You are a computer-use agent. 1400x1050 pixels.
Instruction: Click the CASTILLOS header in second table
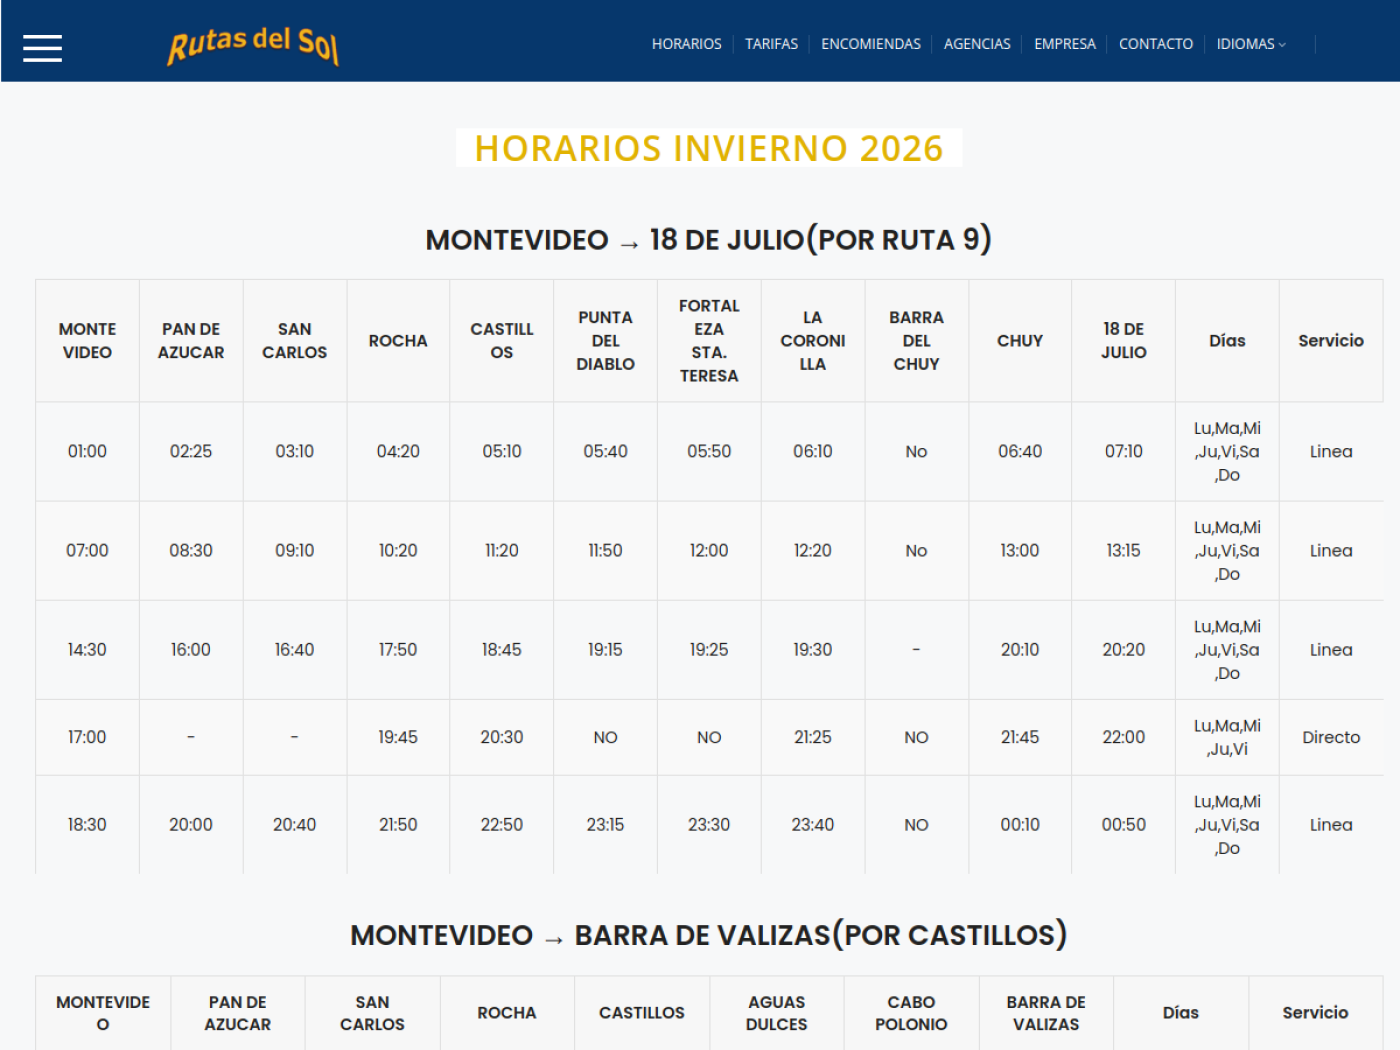(x=642, y=1013)
